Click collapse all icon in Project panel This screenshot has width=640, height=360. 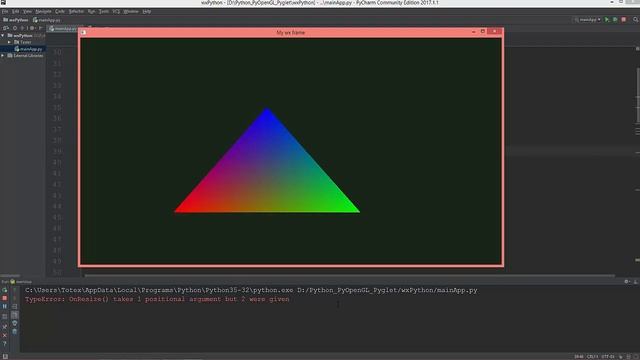pyautogui.click(x=22, y=28)
